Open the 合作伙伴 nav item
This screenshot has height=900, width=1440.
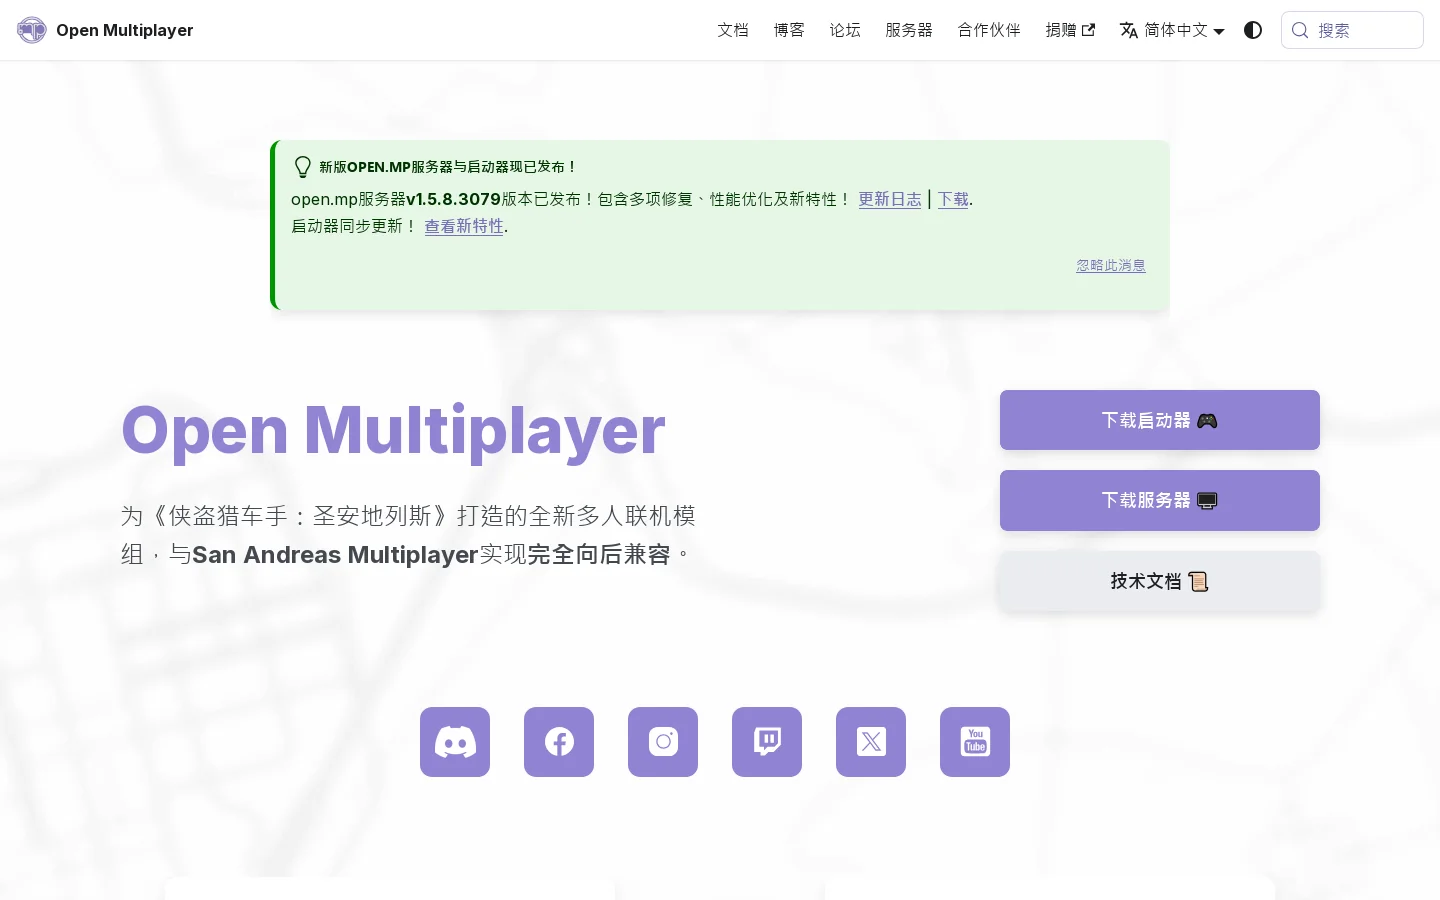pos(989,30)
